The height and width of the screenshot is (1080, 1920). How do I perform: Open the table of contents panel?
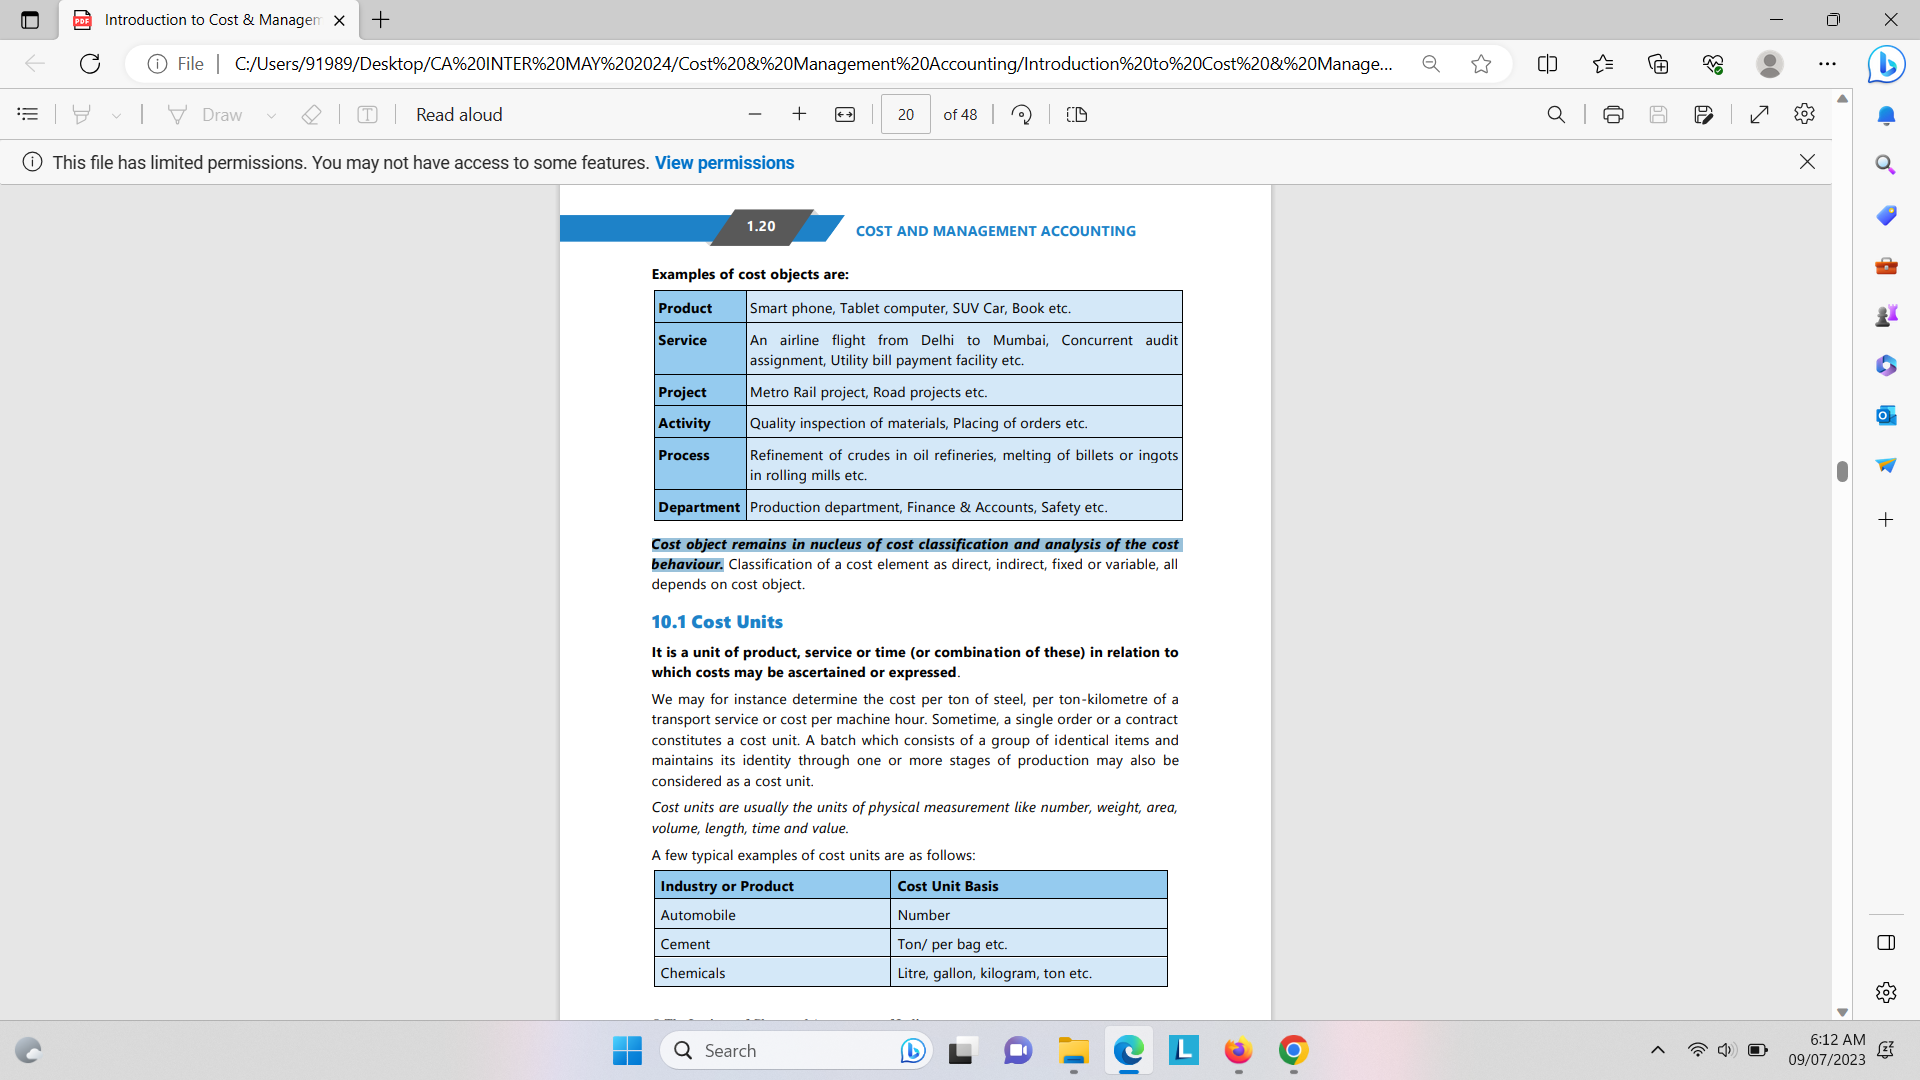(28, 114)
